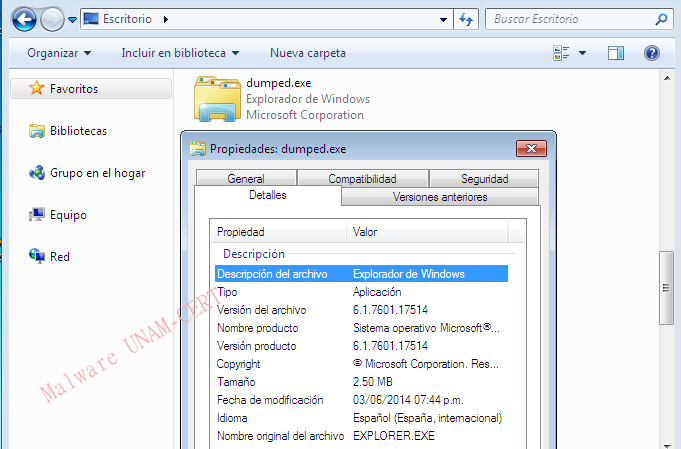Switch to the General tab
The height and width of the screenshot is (449, 681).
[246, 178]
